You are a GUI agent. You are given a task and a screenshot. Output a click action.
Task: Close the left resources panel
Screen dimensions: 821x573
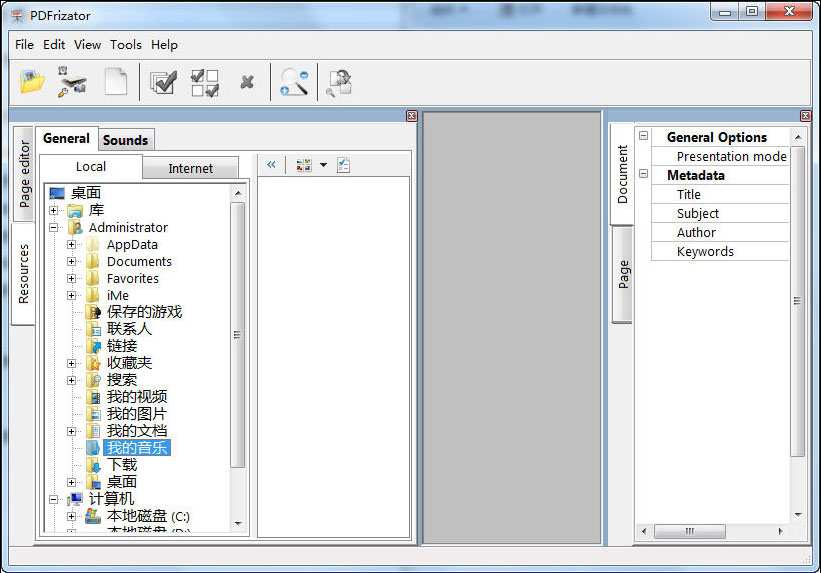click(x=412, y=116)
